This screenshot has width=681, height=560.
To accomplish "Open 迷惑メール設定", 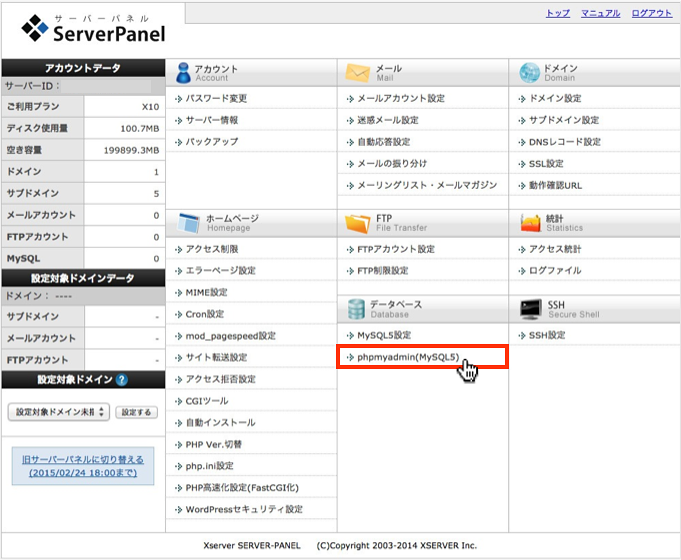I will [388, 120].
